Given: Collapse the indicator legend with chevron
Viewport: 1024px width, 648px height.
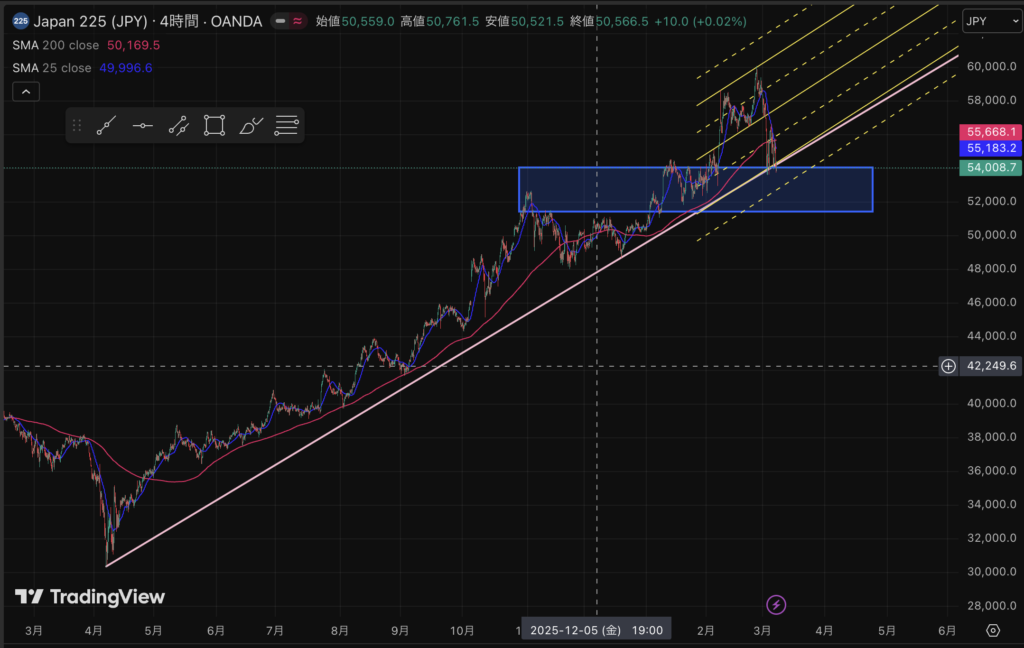Looking at the screenshot, I should pos(26,92).
